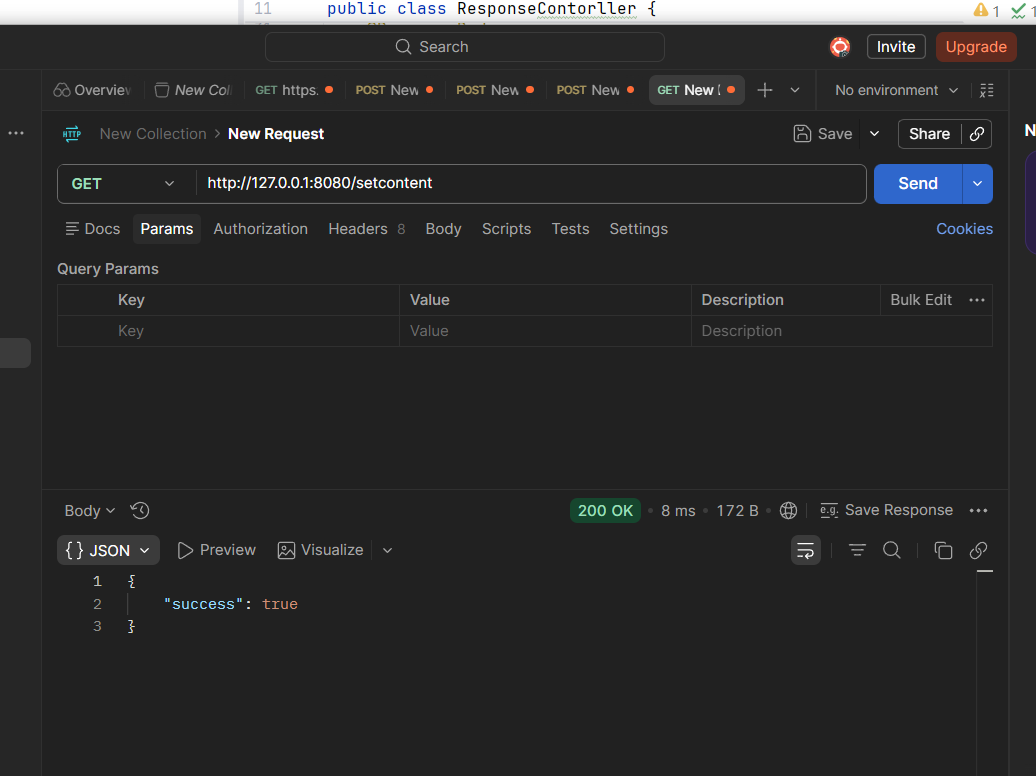
Task: Open the Headers tab
Action: (367, 229)
